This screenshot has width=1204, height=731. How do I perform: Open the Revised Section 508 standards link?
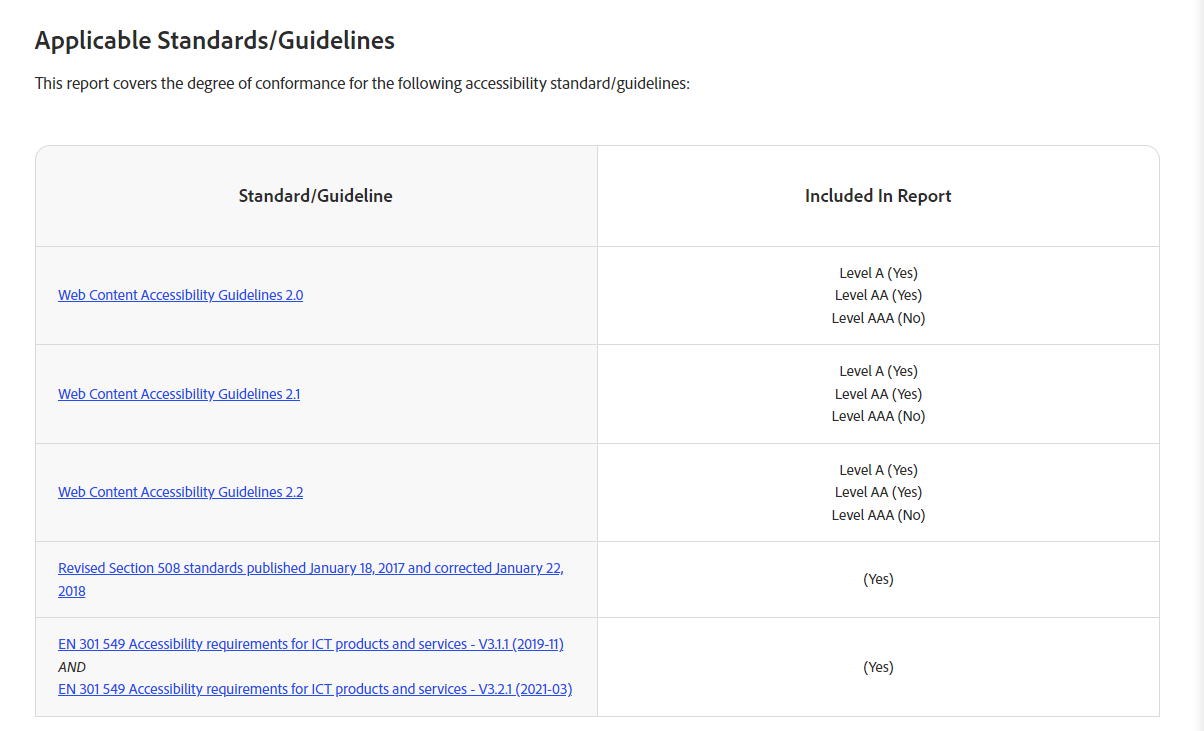[x=310, y=568]
